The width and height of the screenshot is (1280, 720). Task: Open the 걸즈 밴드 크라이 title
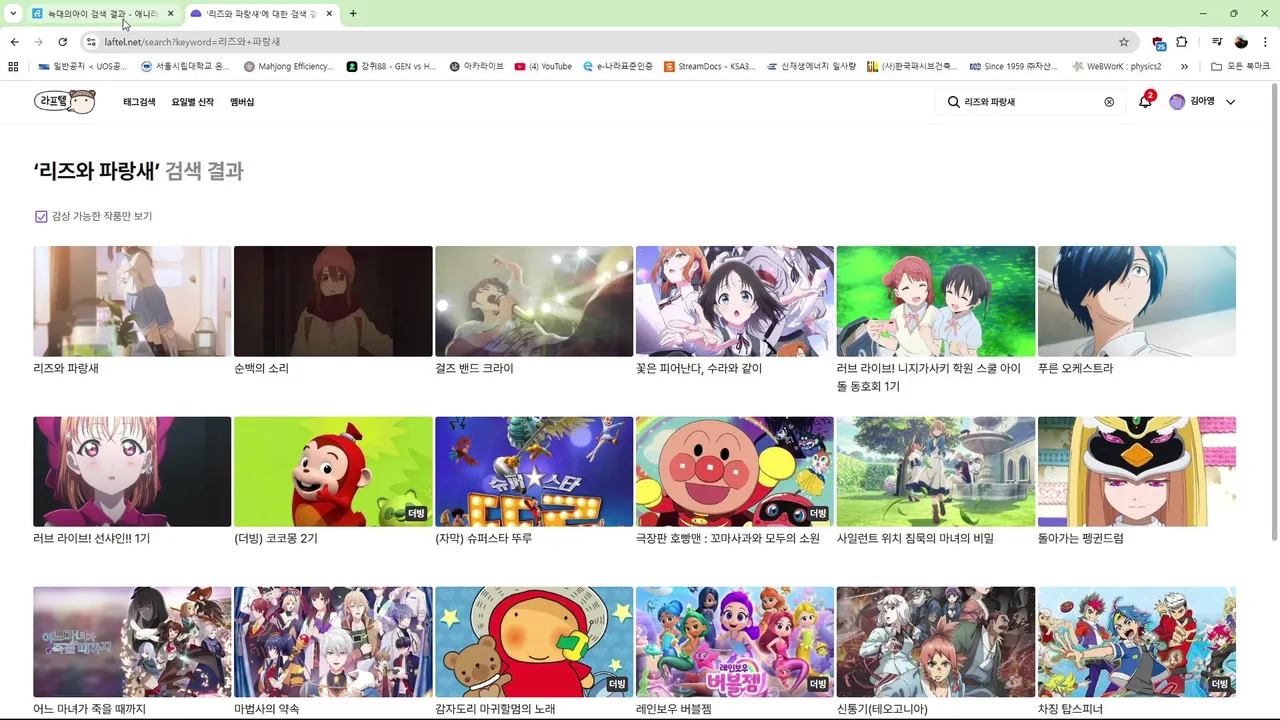pyautogui.click(x=474, y=368)
